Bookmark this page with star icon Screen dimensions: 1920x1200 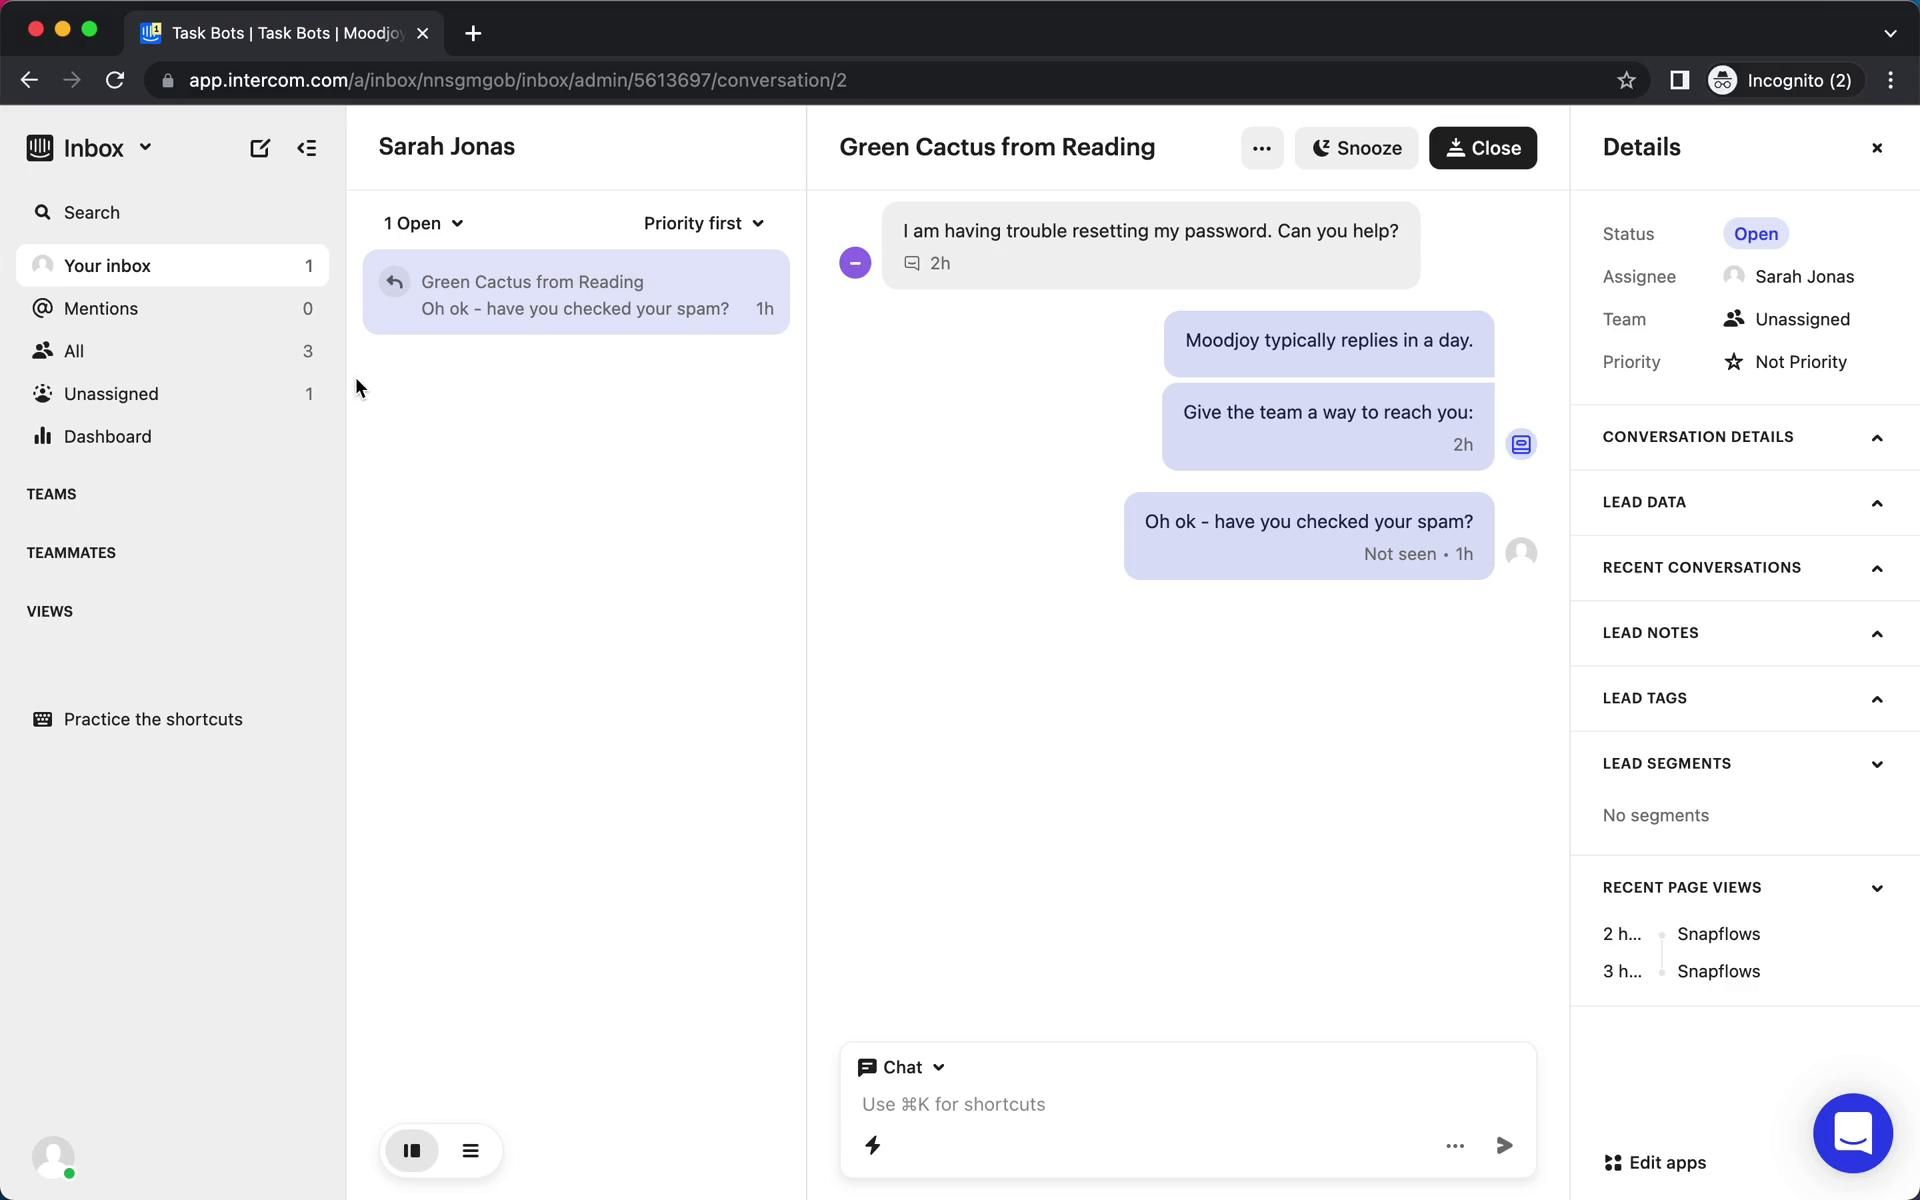pyautogui.click(x=1626, y=80)
